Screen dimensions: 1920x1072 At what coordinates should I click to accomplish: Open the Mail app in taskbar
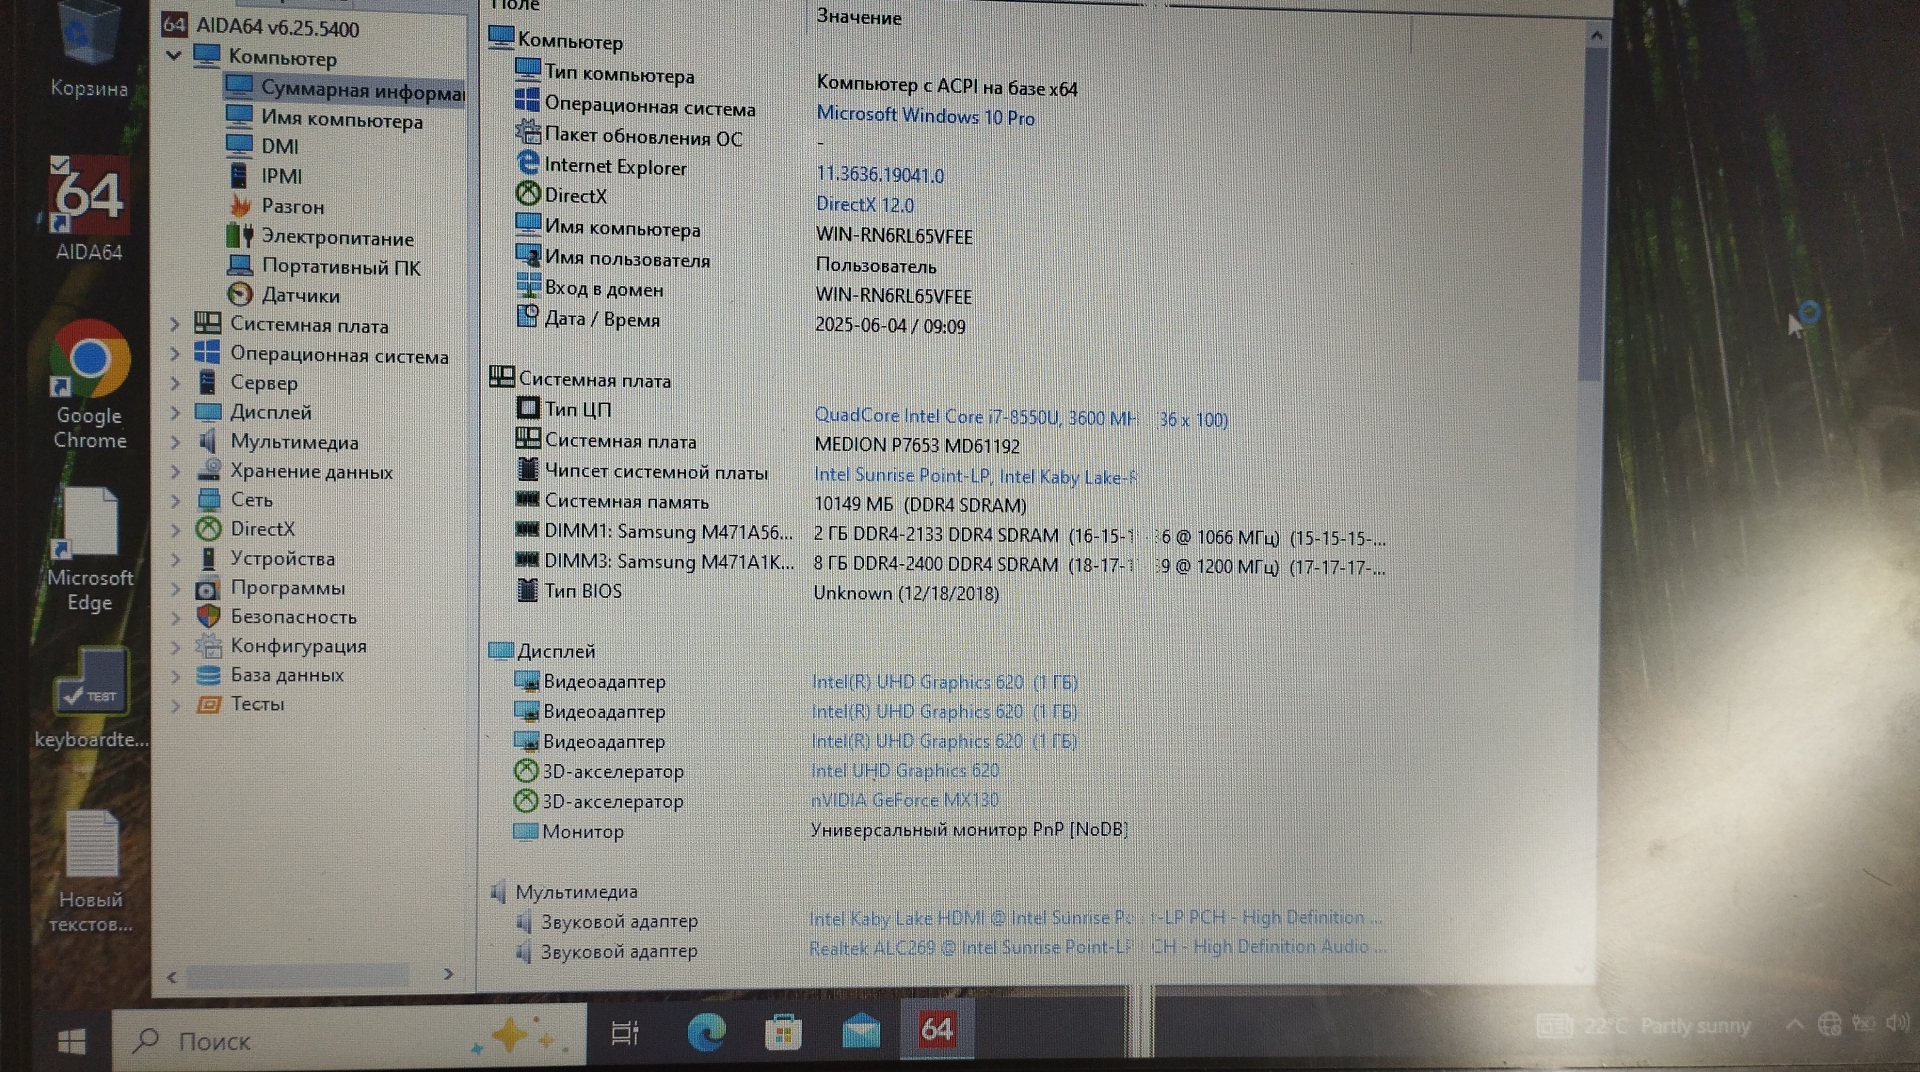tap(860, 1031)
